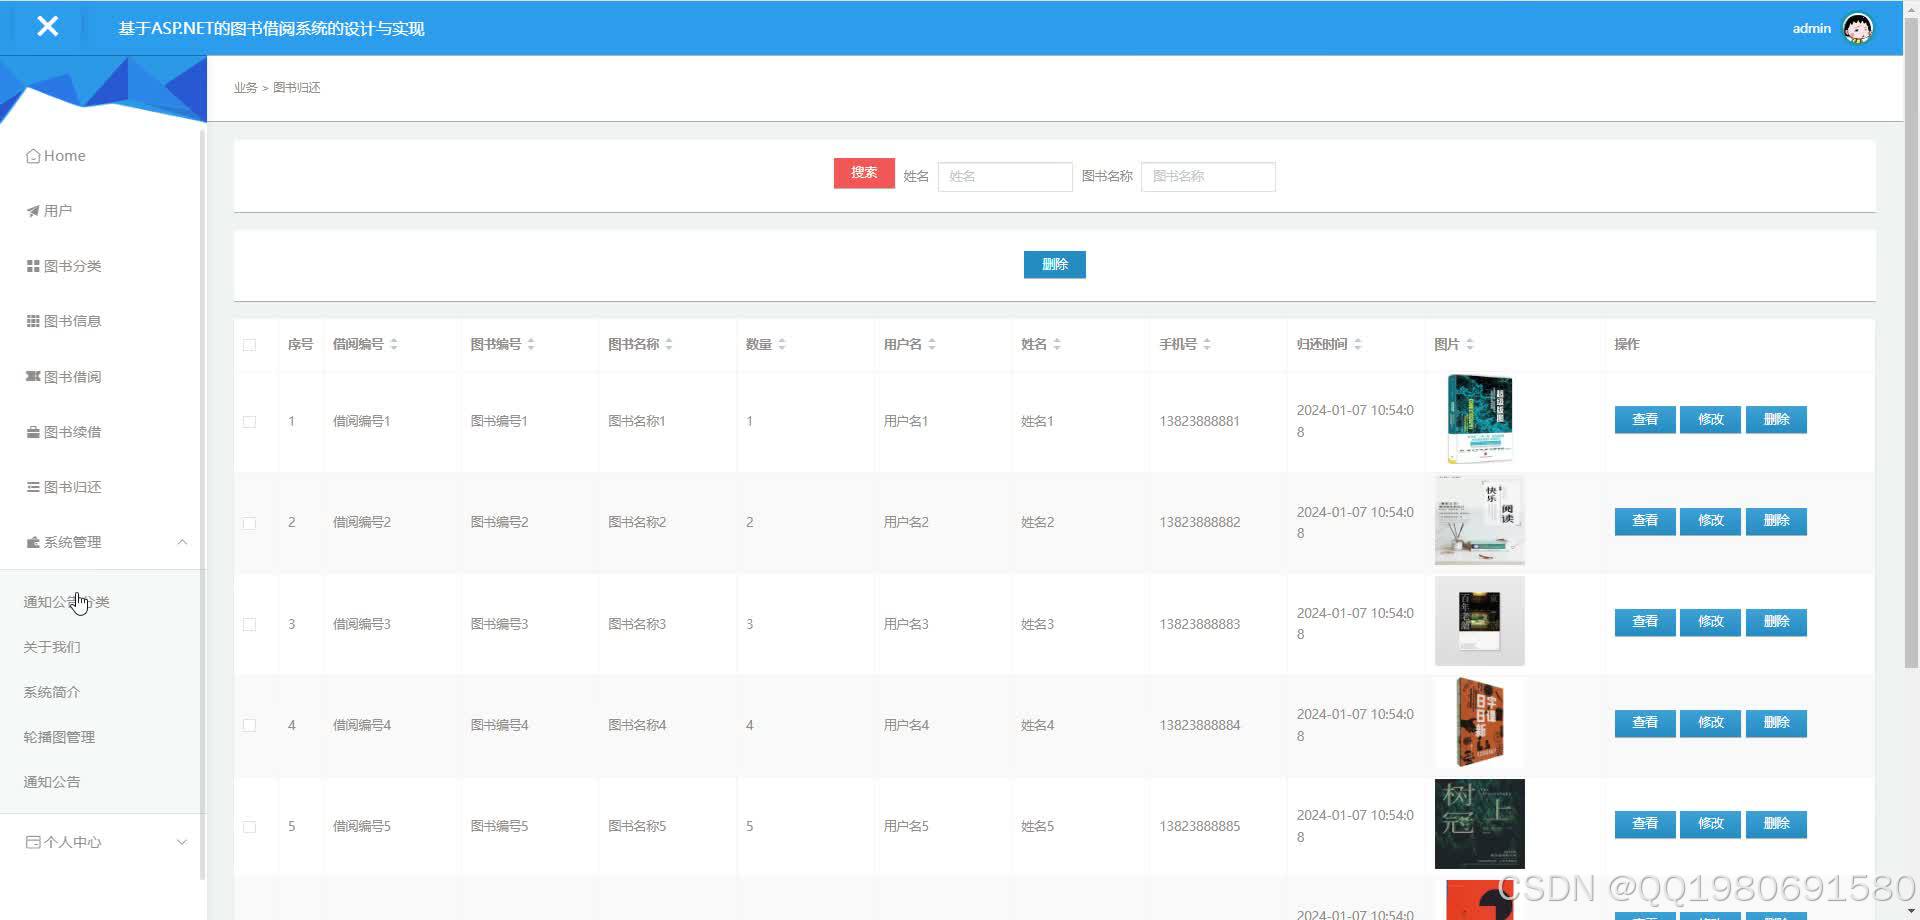Delete record 借阅编号4

point(1776,723)
